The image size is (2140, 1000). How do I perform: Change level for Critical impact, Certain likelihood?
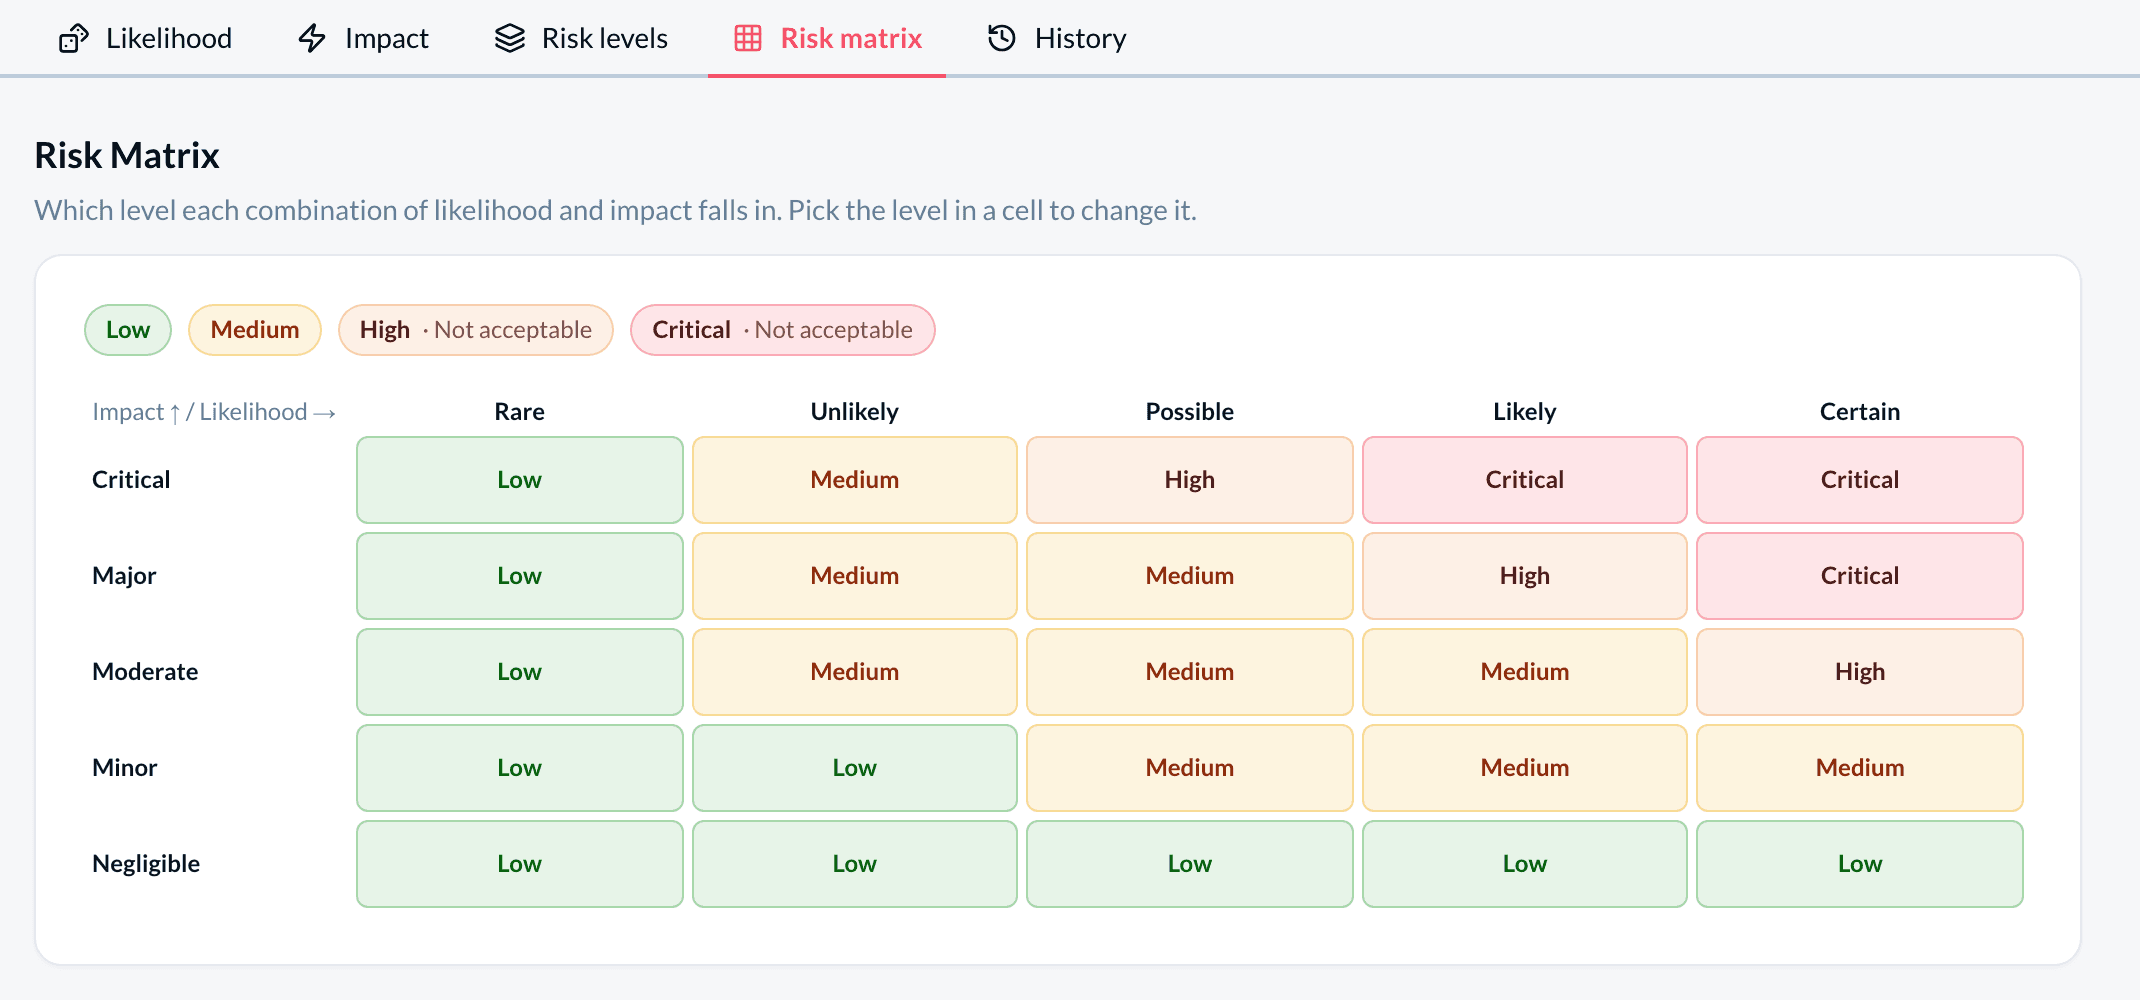(x=1860, y=480)
